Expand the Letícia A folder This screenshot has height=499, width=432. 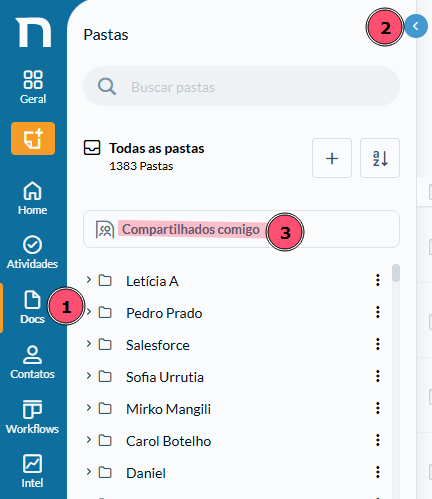tap(89, 280)
